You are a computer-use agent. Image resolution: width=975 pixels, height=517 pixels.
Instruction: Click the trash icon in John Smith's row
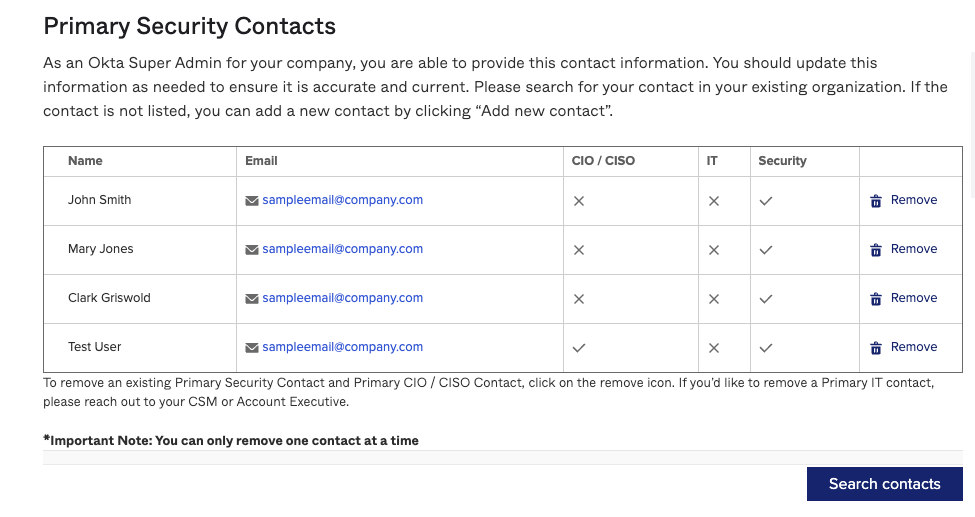coord(876,201)
